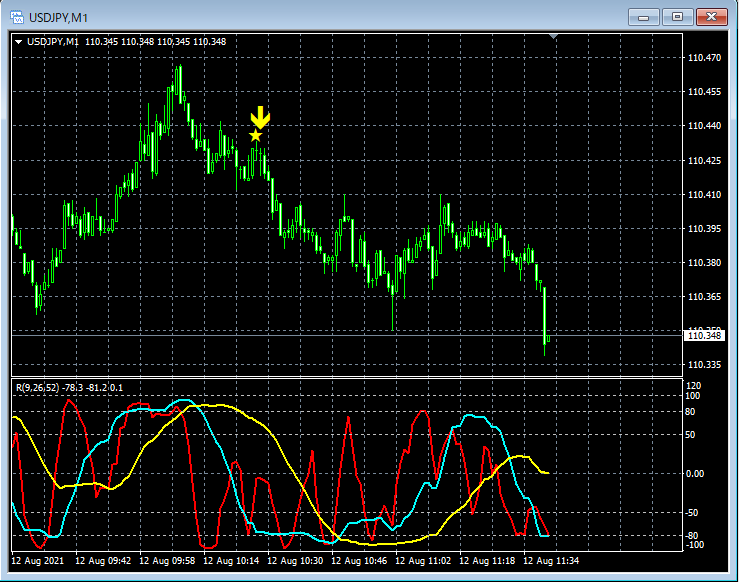Screen dimensions: 740x582
Task: Click the 110.470 price axis label
Action: tap(705, 58)
